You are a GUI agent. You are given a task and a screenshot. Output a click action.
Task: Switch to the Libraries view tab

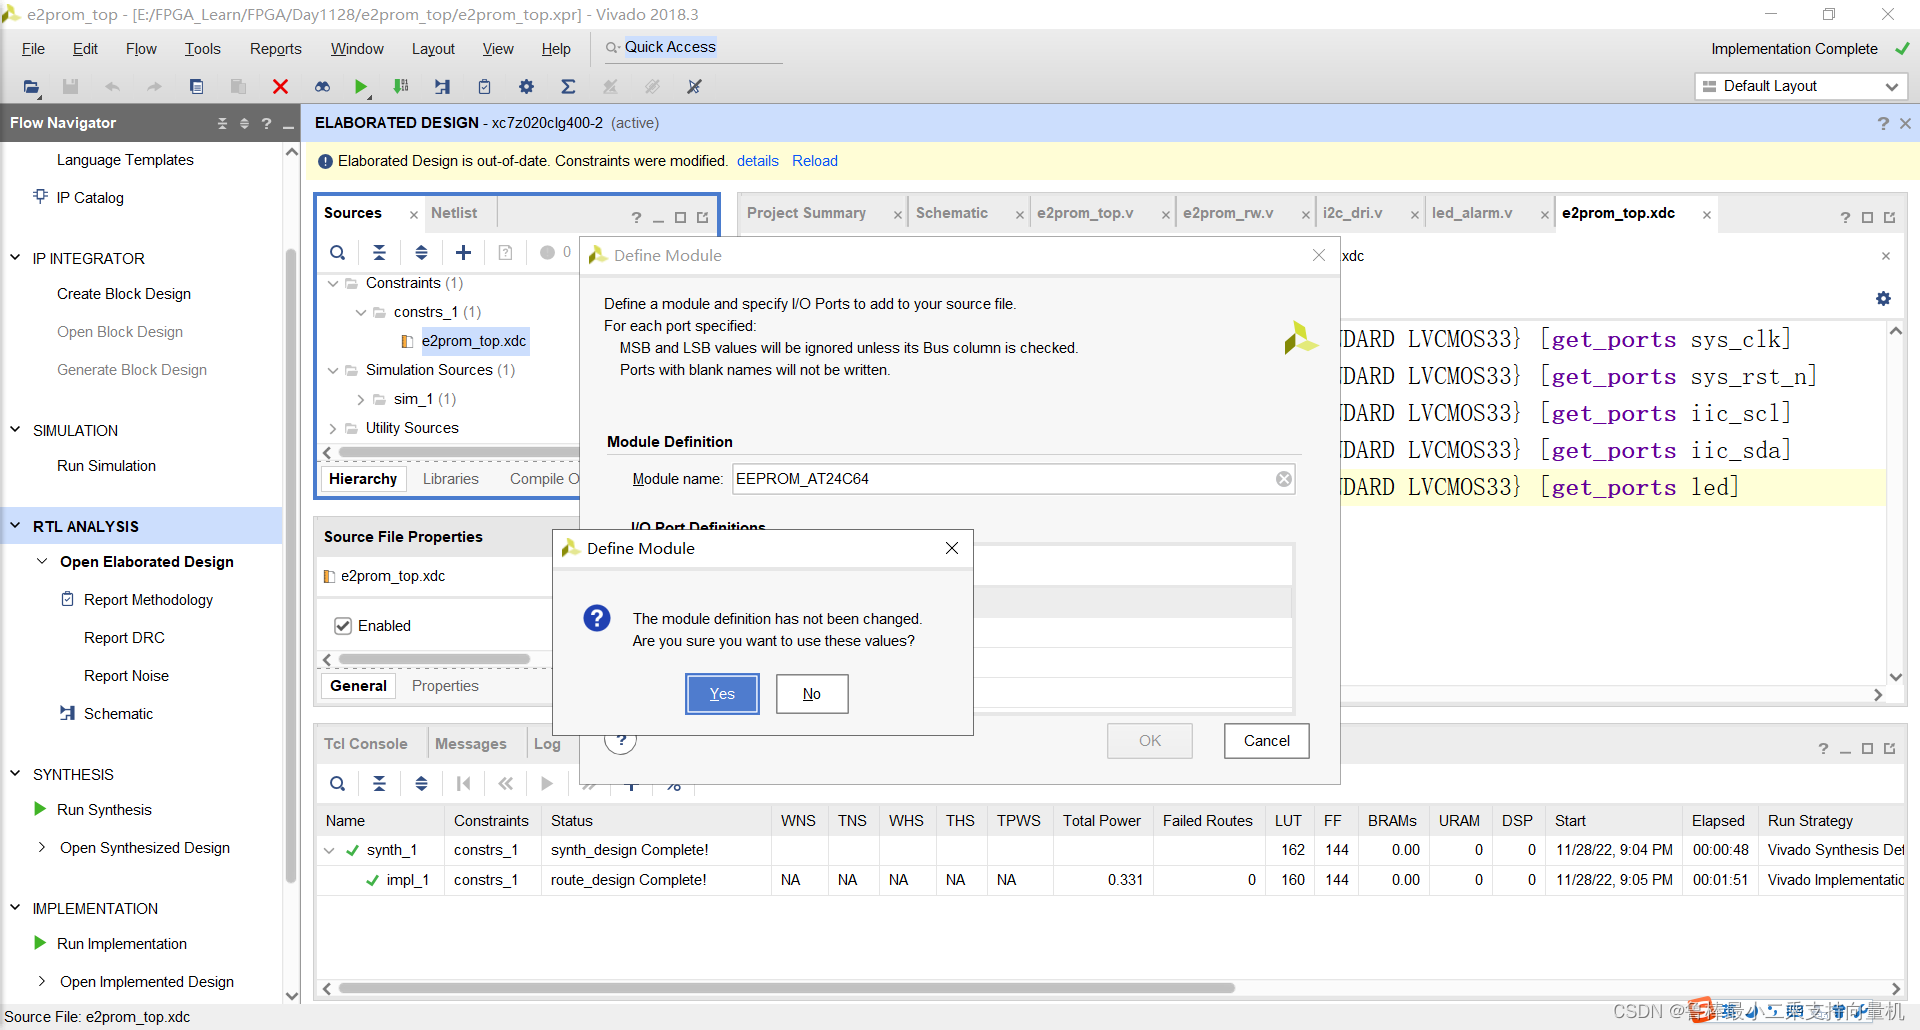450,479
